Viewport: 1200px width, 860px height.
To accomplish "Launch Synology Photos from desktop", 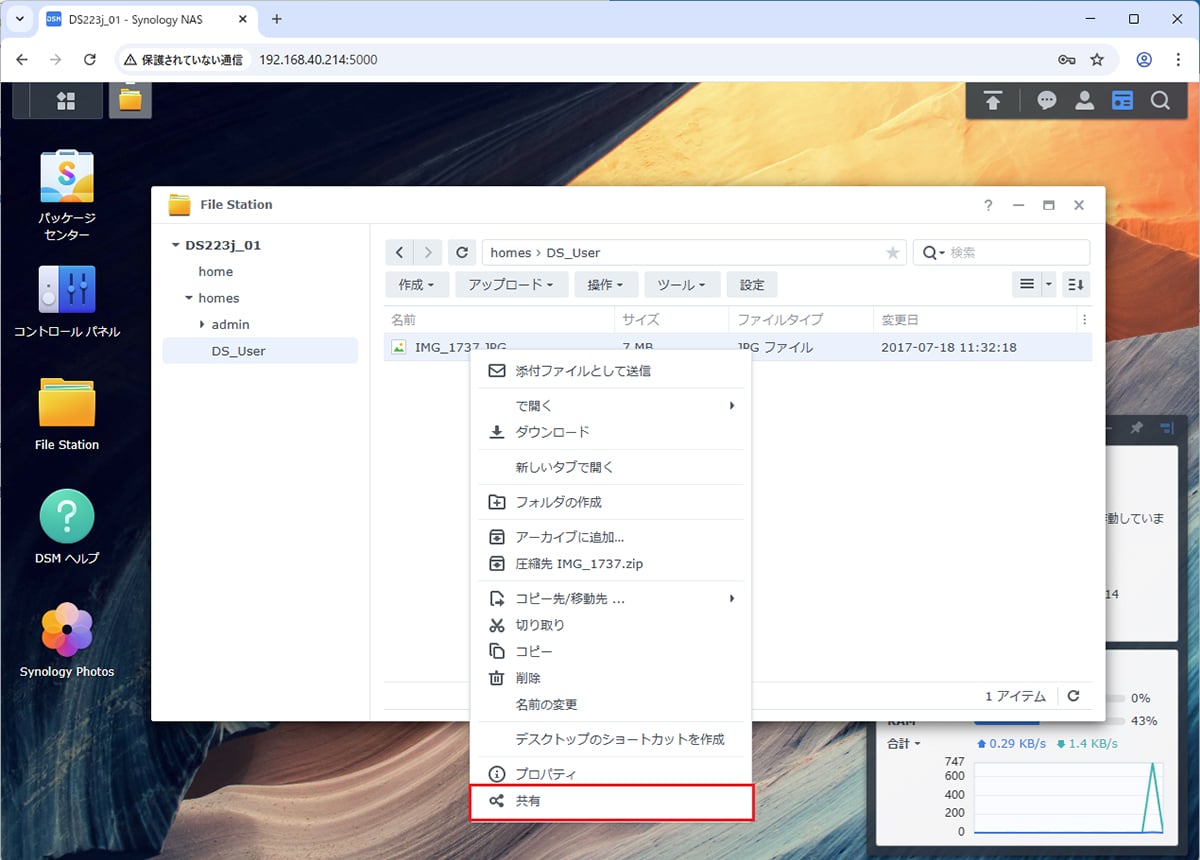I will pyautogui.click(x=67, y=630).
